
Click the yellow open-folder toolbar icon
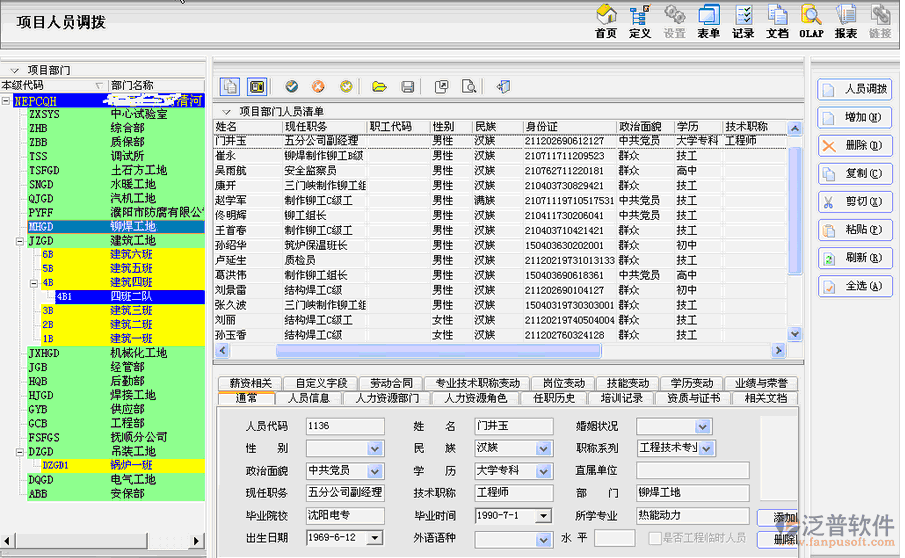pyautogui.click(x=379, y=87)
